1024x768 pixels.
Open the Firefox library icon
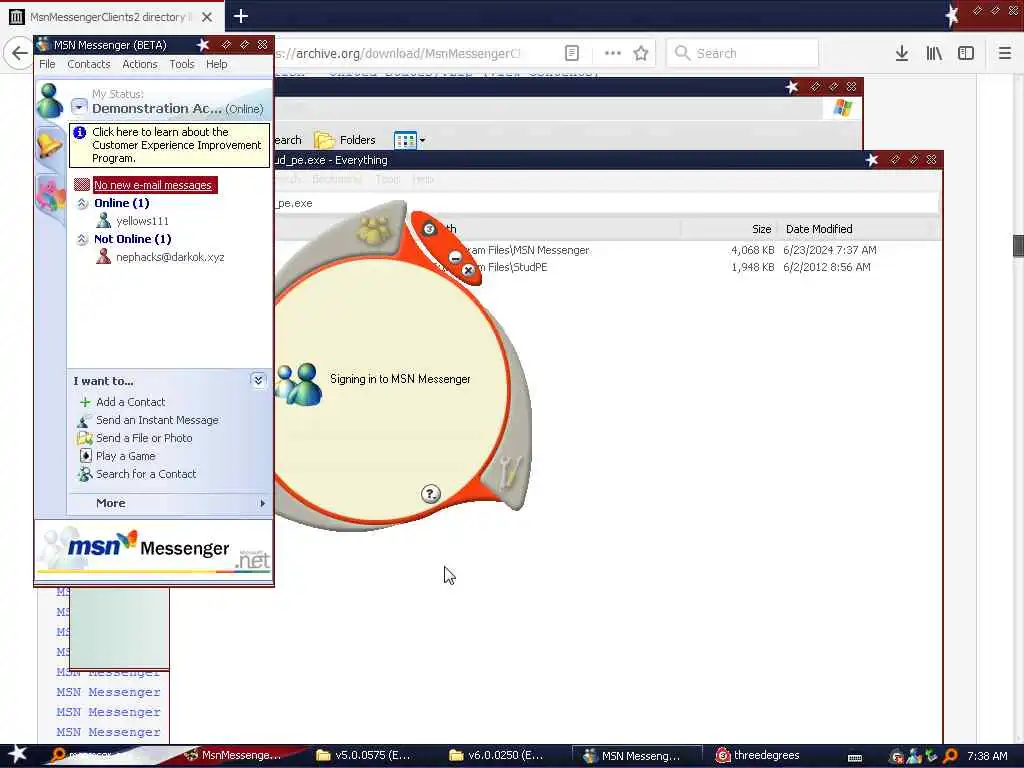click(934, 54)
